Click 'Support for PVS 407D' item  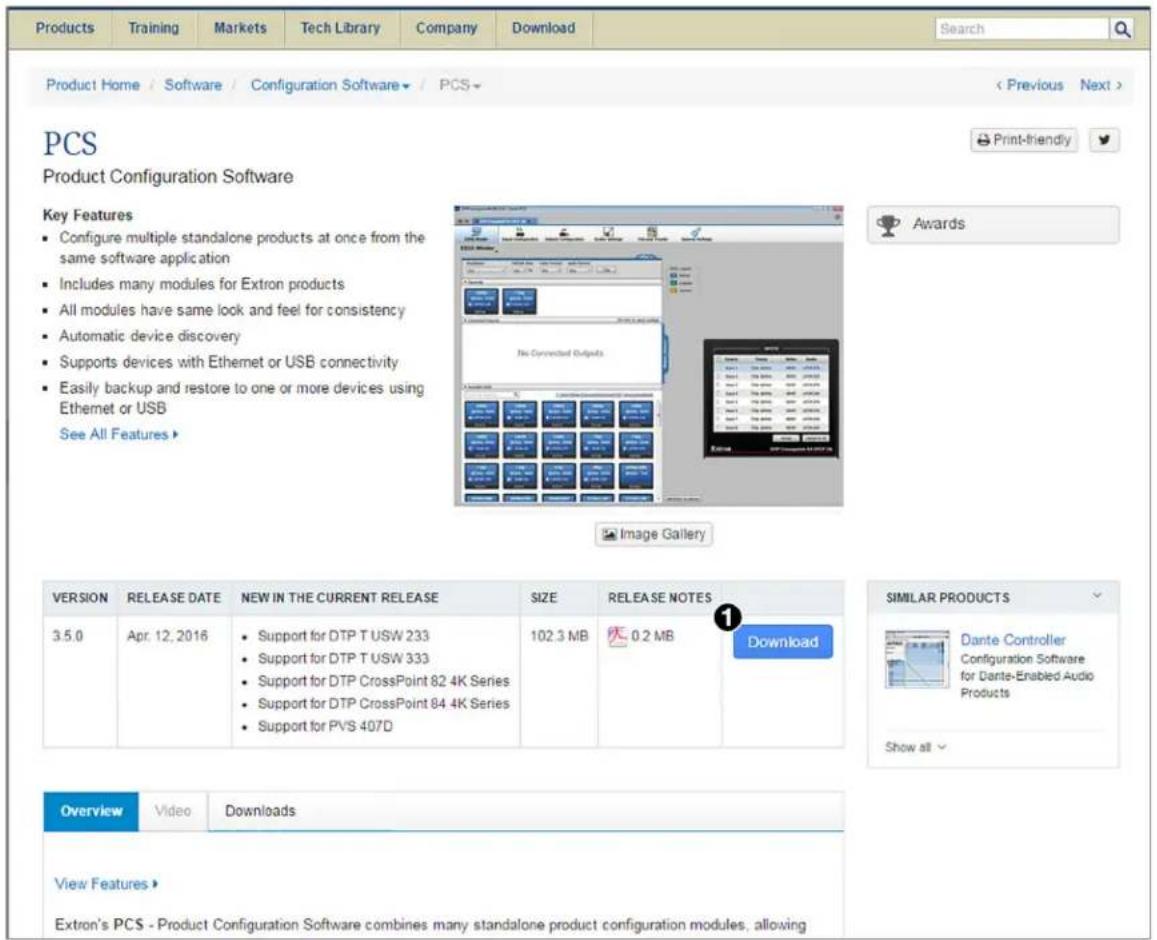coord(325,727)
